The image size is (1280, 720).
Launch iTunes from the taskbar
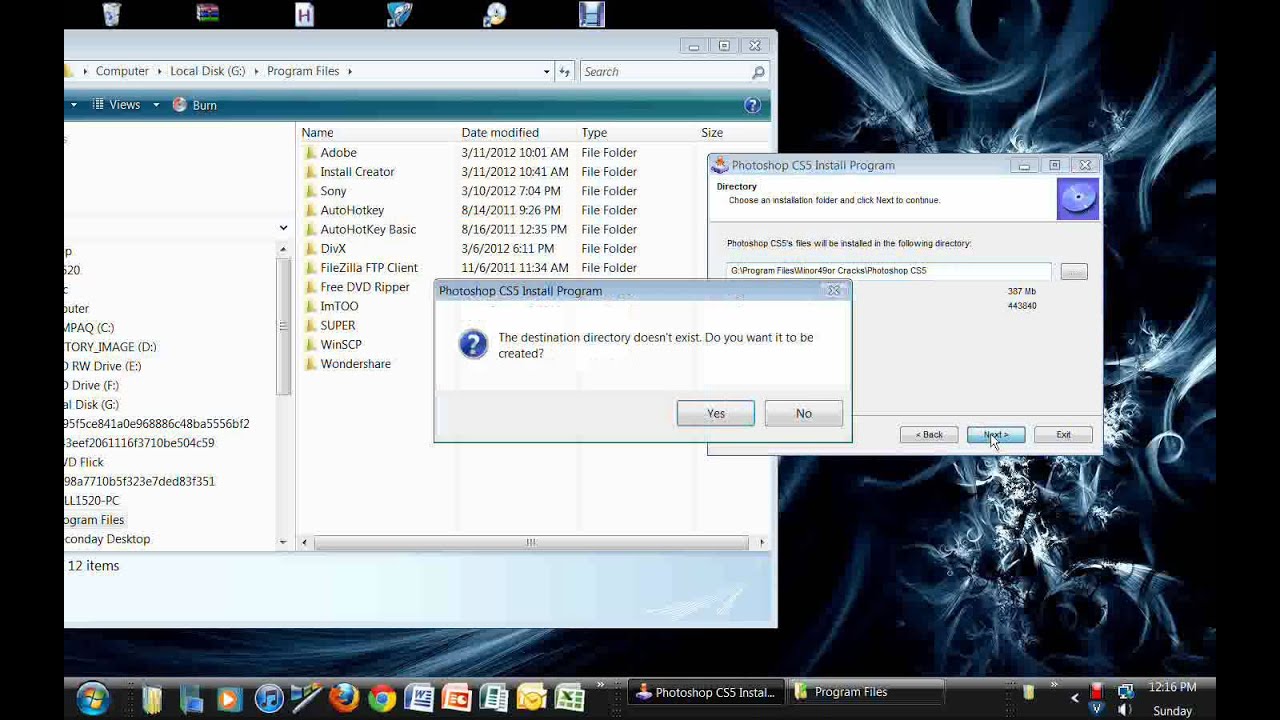pos(269,697)
